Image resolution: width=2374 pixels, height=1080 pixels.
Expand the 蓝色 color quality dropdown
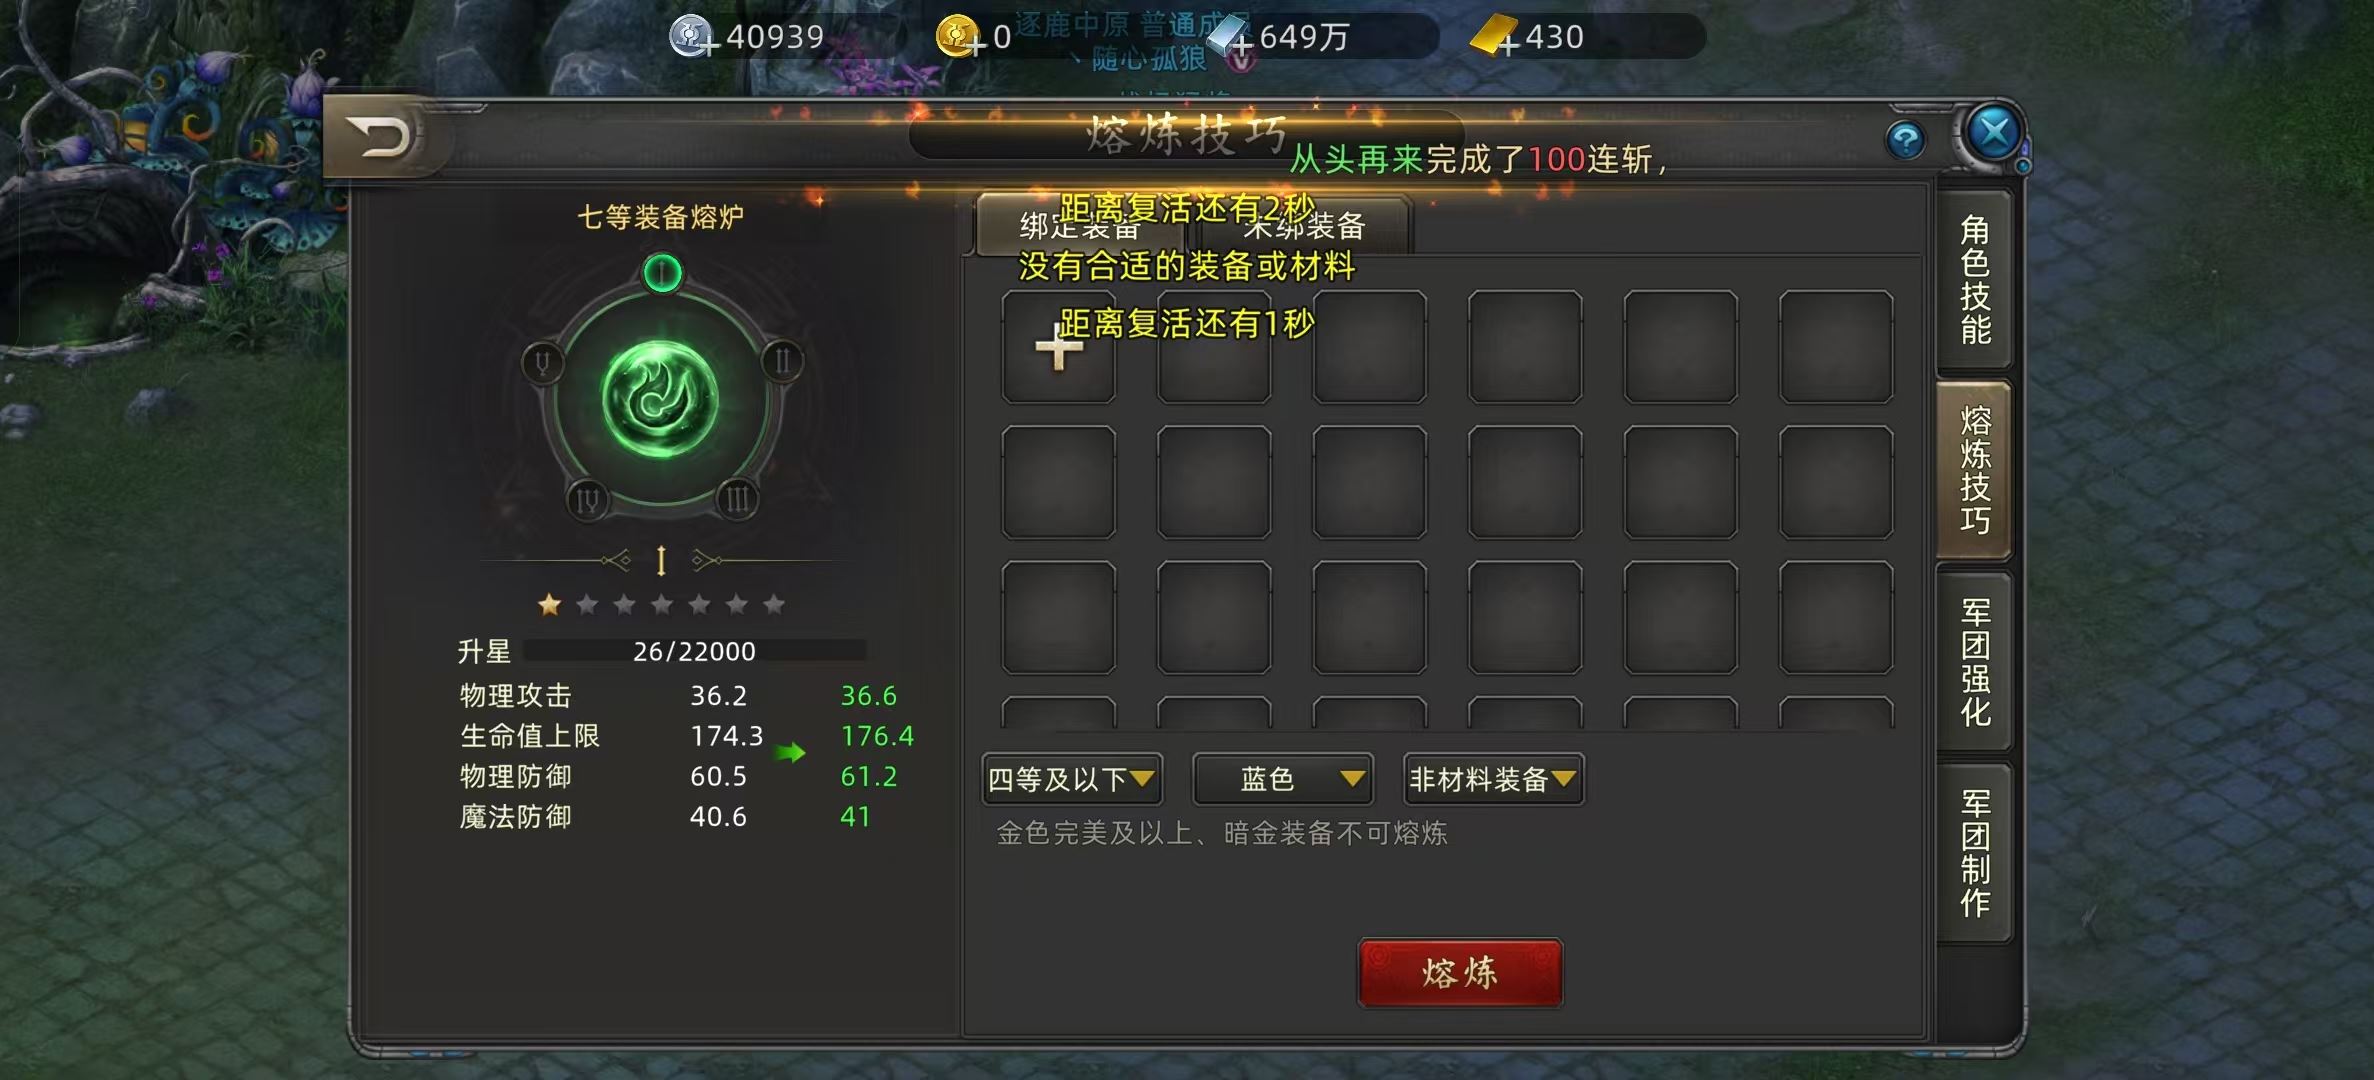pyautogui.click(x=1283, y=779)
